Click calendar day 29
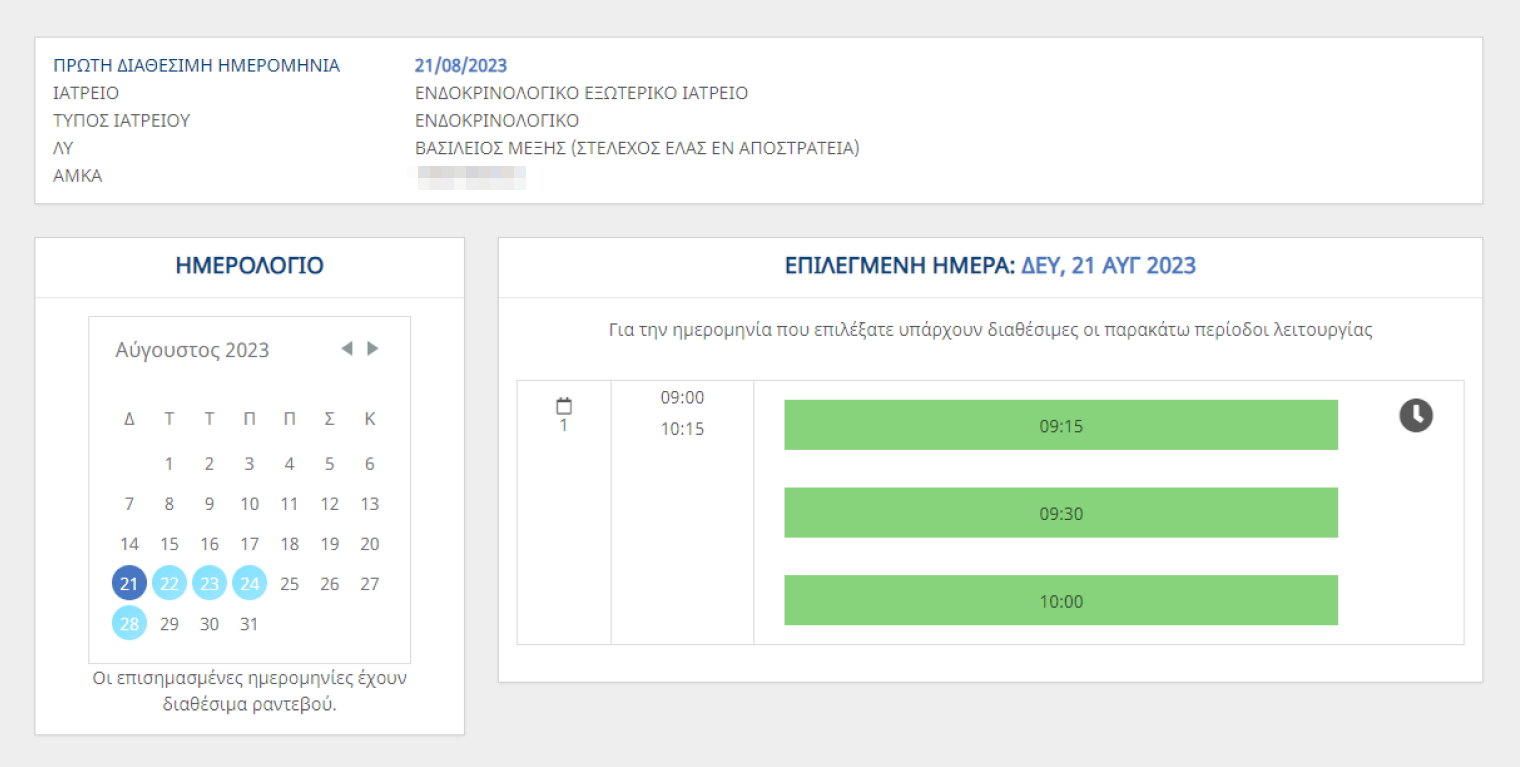 pos(169,623)
